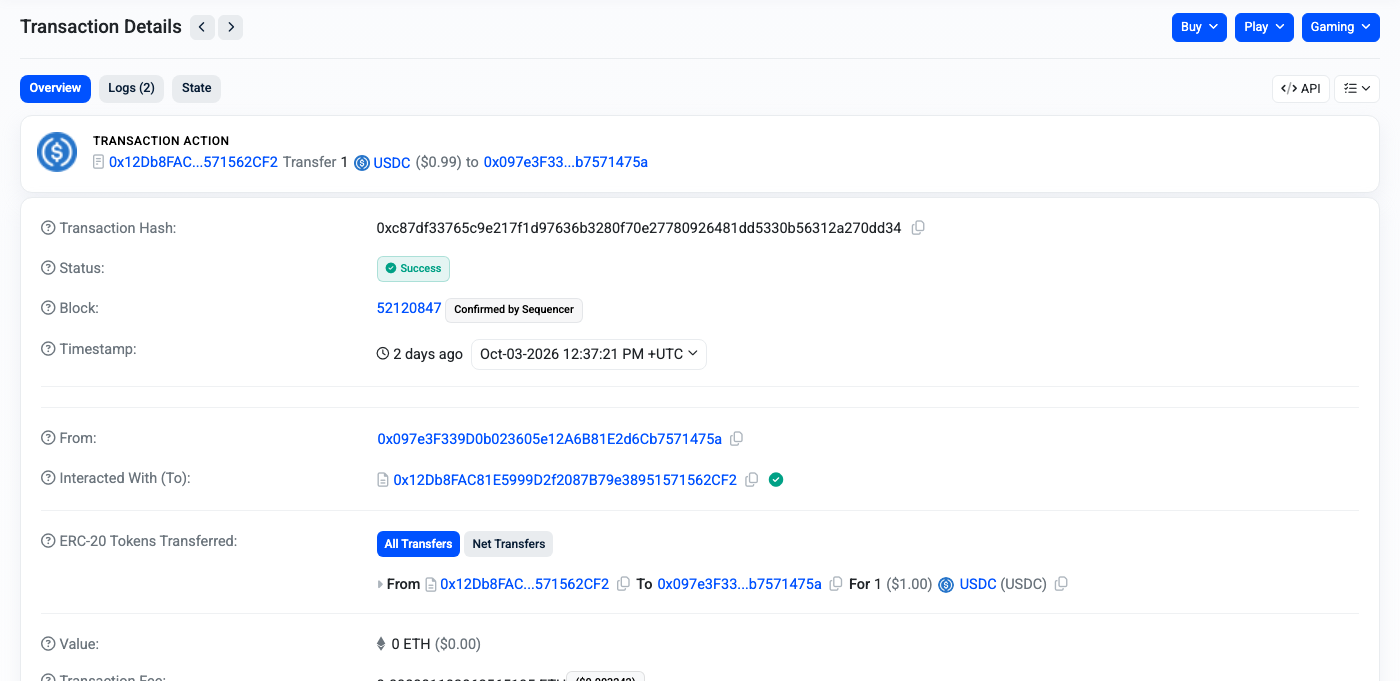
Task: Select the All Transfers toggle
Action: pyautogui.click(x=418, y=544)
